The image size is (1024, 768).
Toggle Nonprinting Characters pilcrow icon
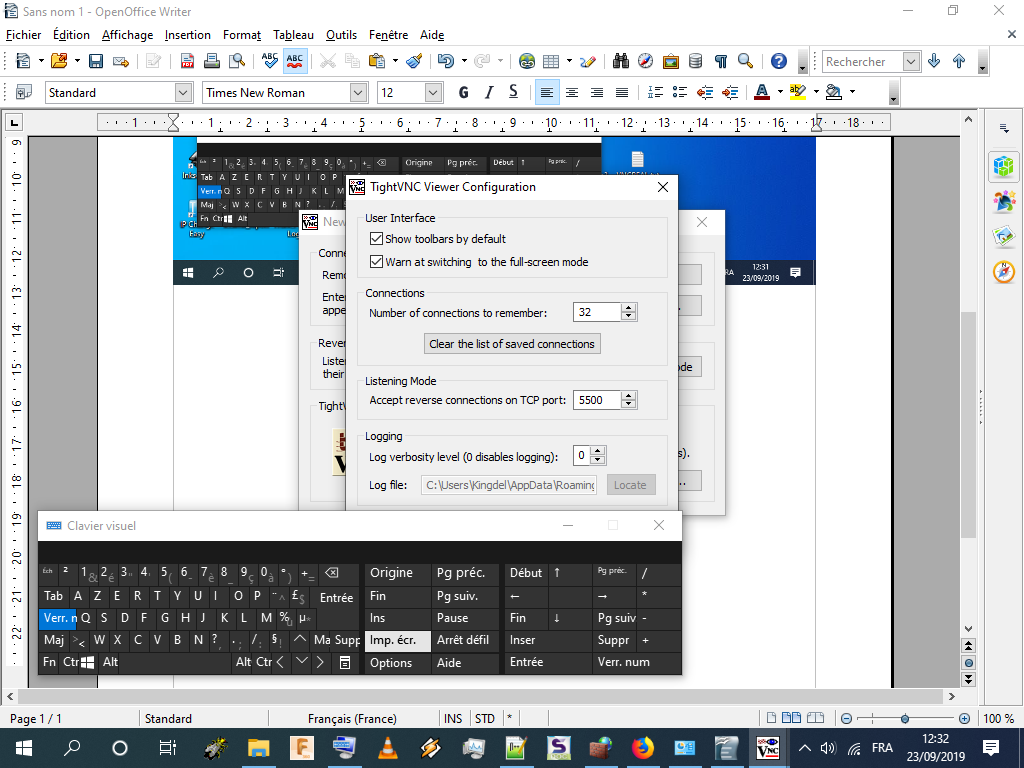tap(721, 61)
